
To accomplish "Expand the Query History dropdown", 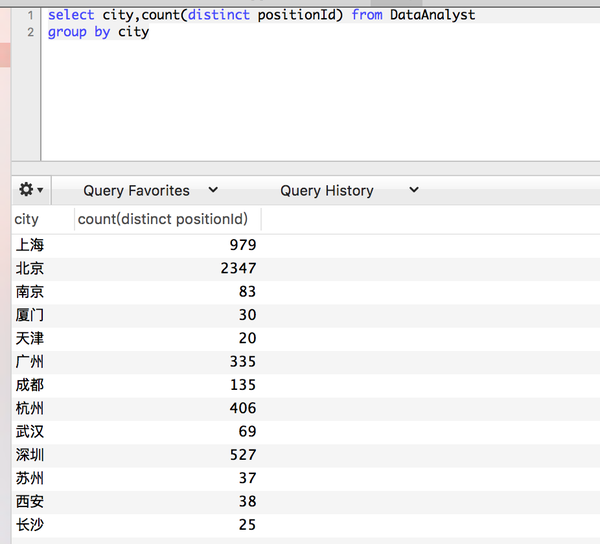I will [x=349, y=190].
